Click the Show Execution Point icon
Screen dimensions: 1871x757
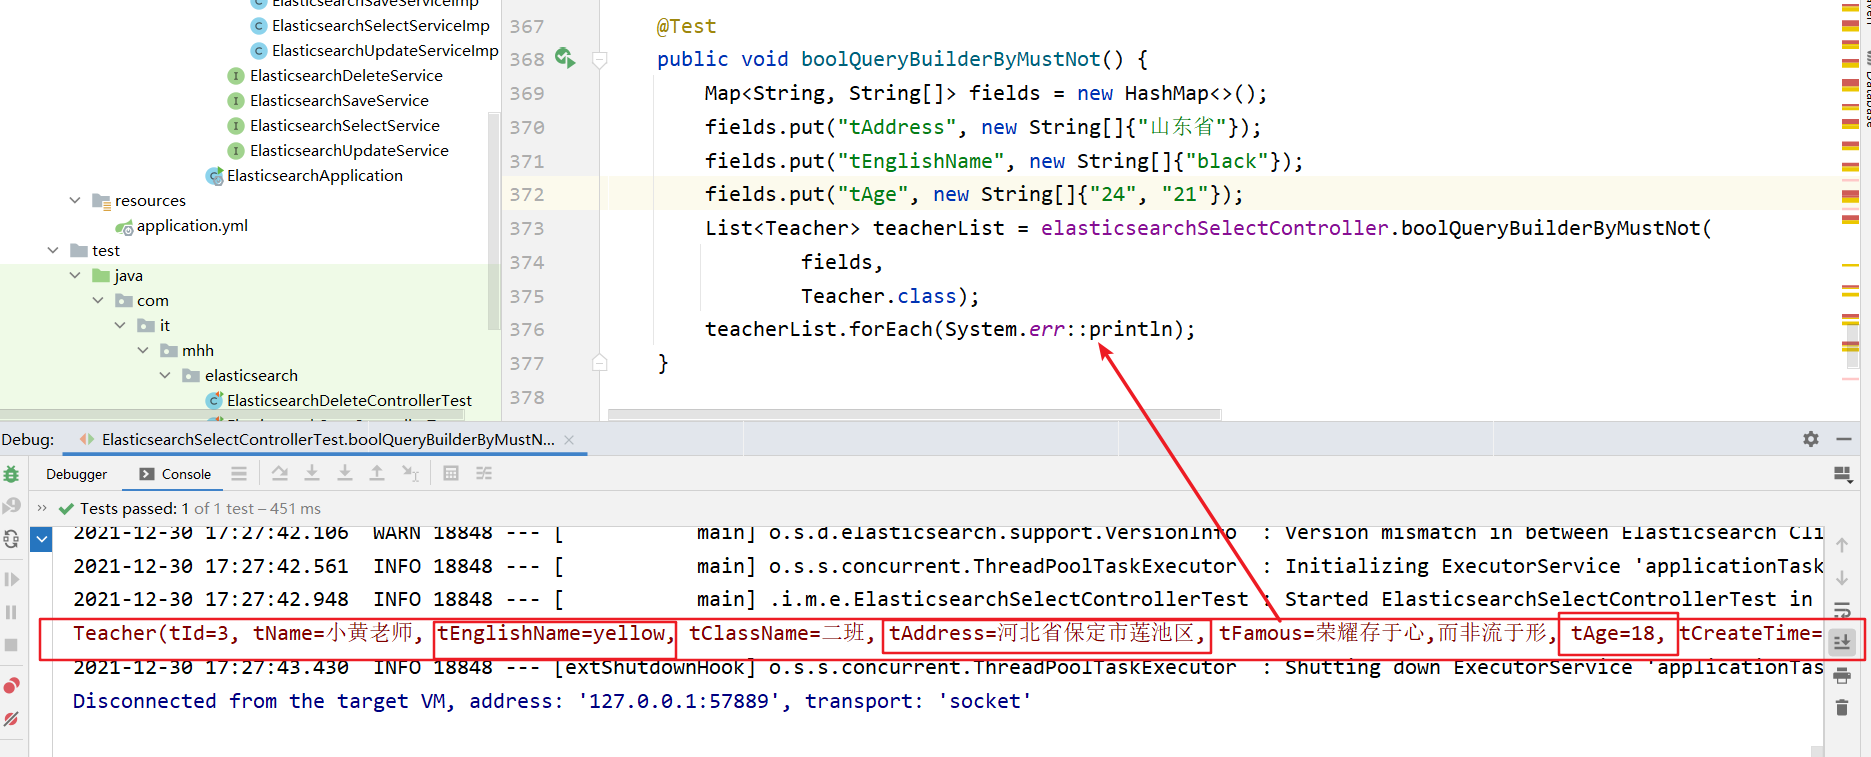point(239,474)
